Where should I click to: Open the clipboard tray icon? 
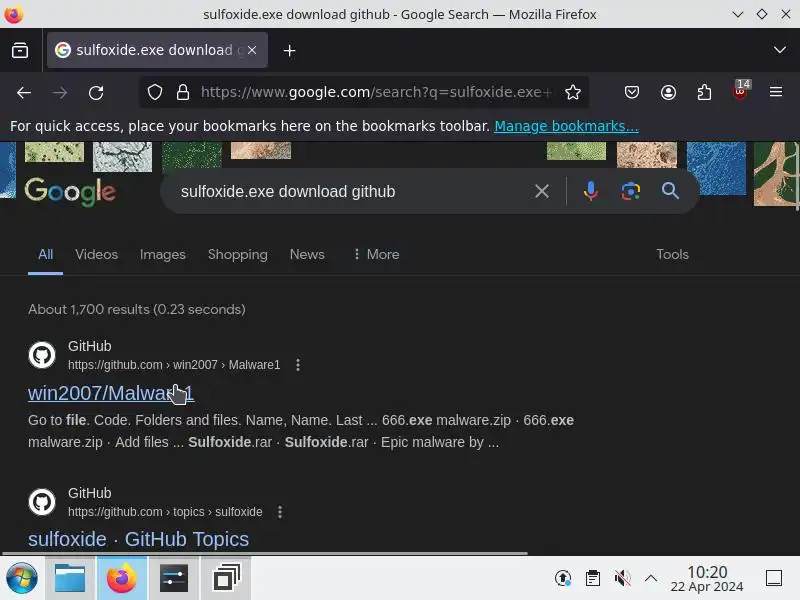(592, 578)
